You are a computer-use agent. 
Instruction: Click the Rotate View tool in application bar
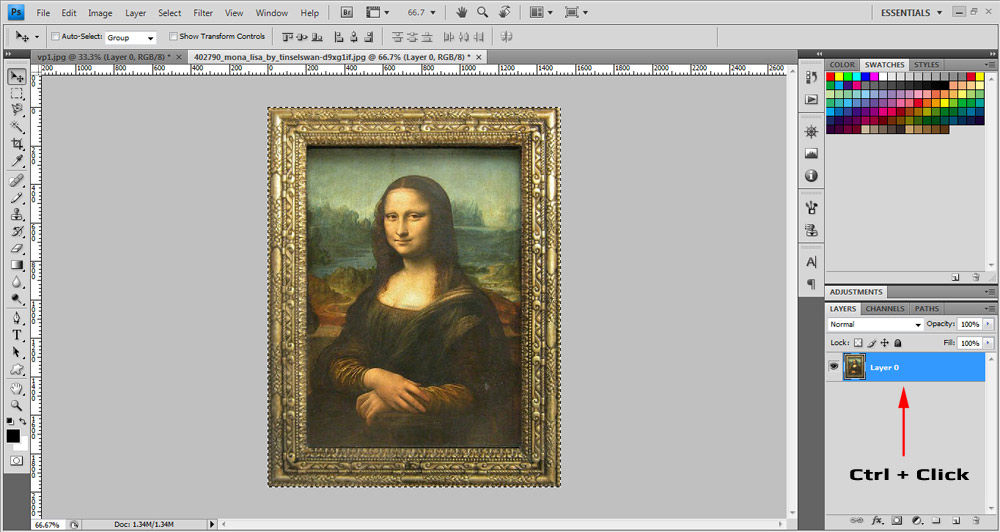(504, 12)
